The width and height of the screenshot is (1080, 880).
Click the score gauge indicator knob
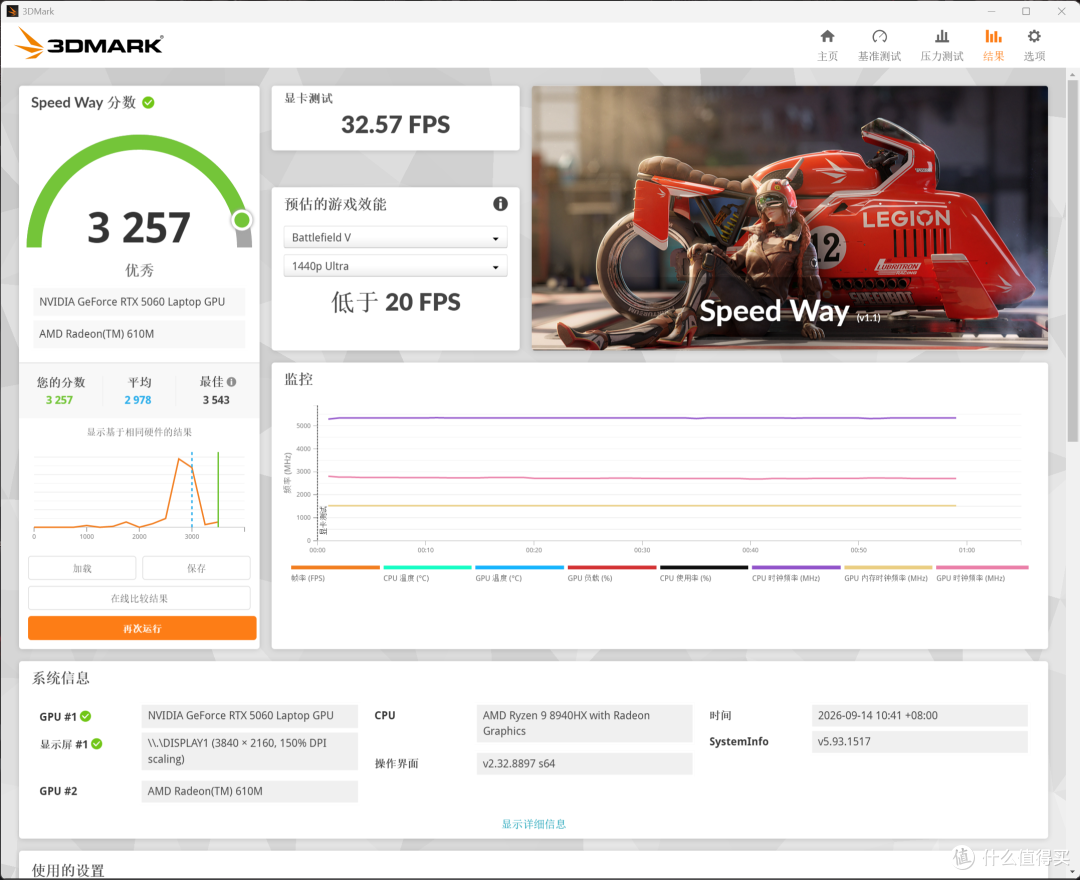pyautogui.click(x=242, y=220)
